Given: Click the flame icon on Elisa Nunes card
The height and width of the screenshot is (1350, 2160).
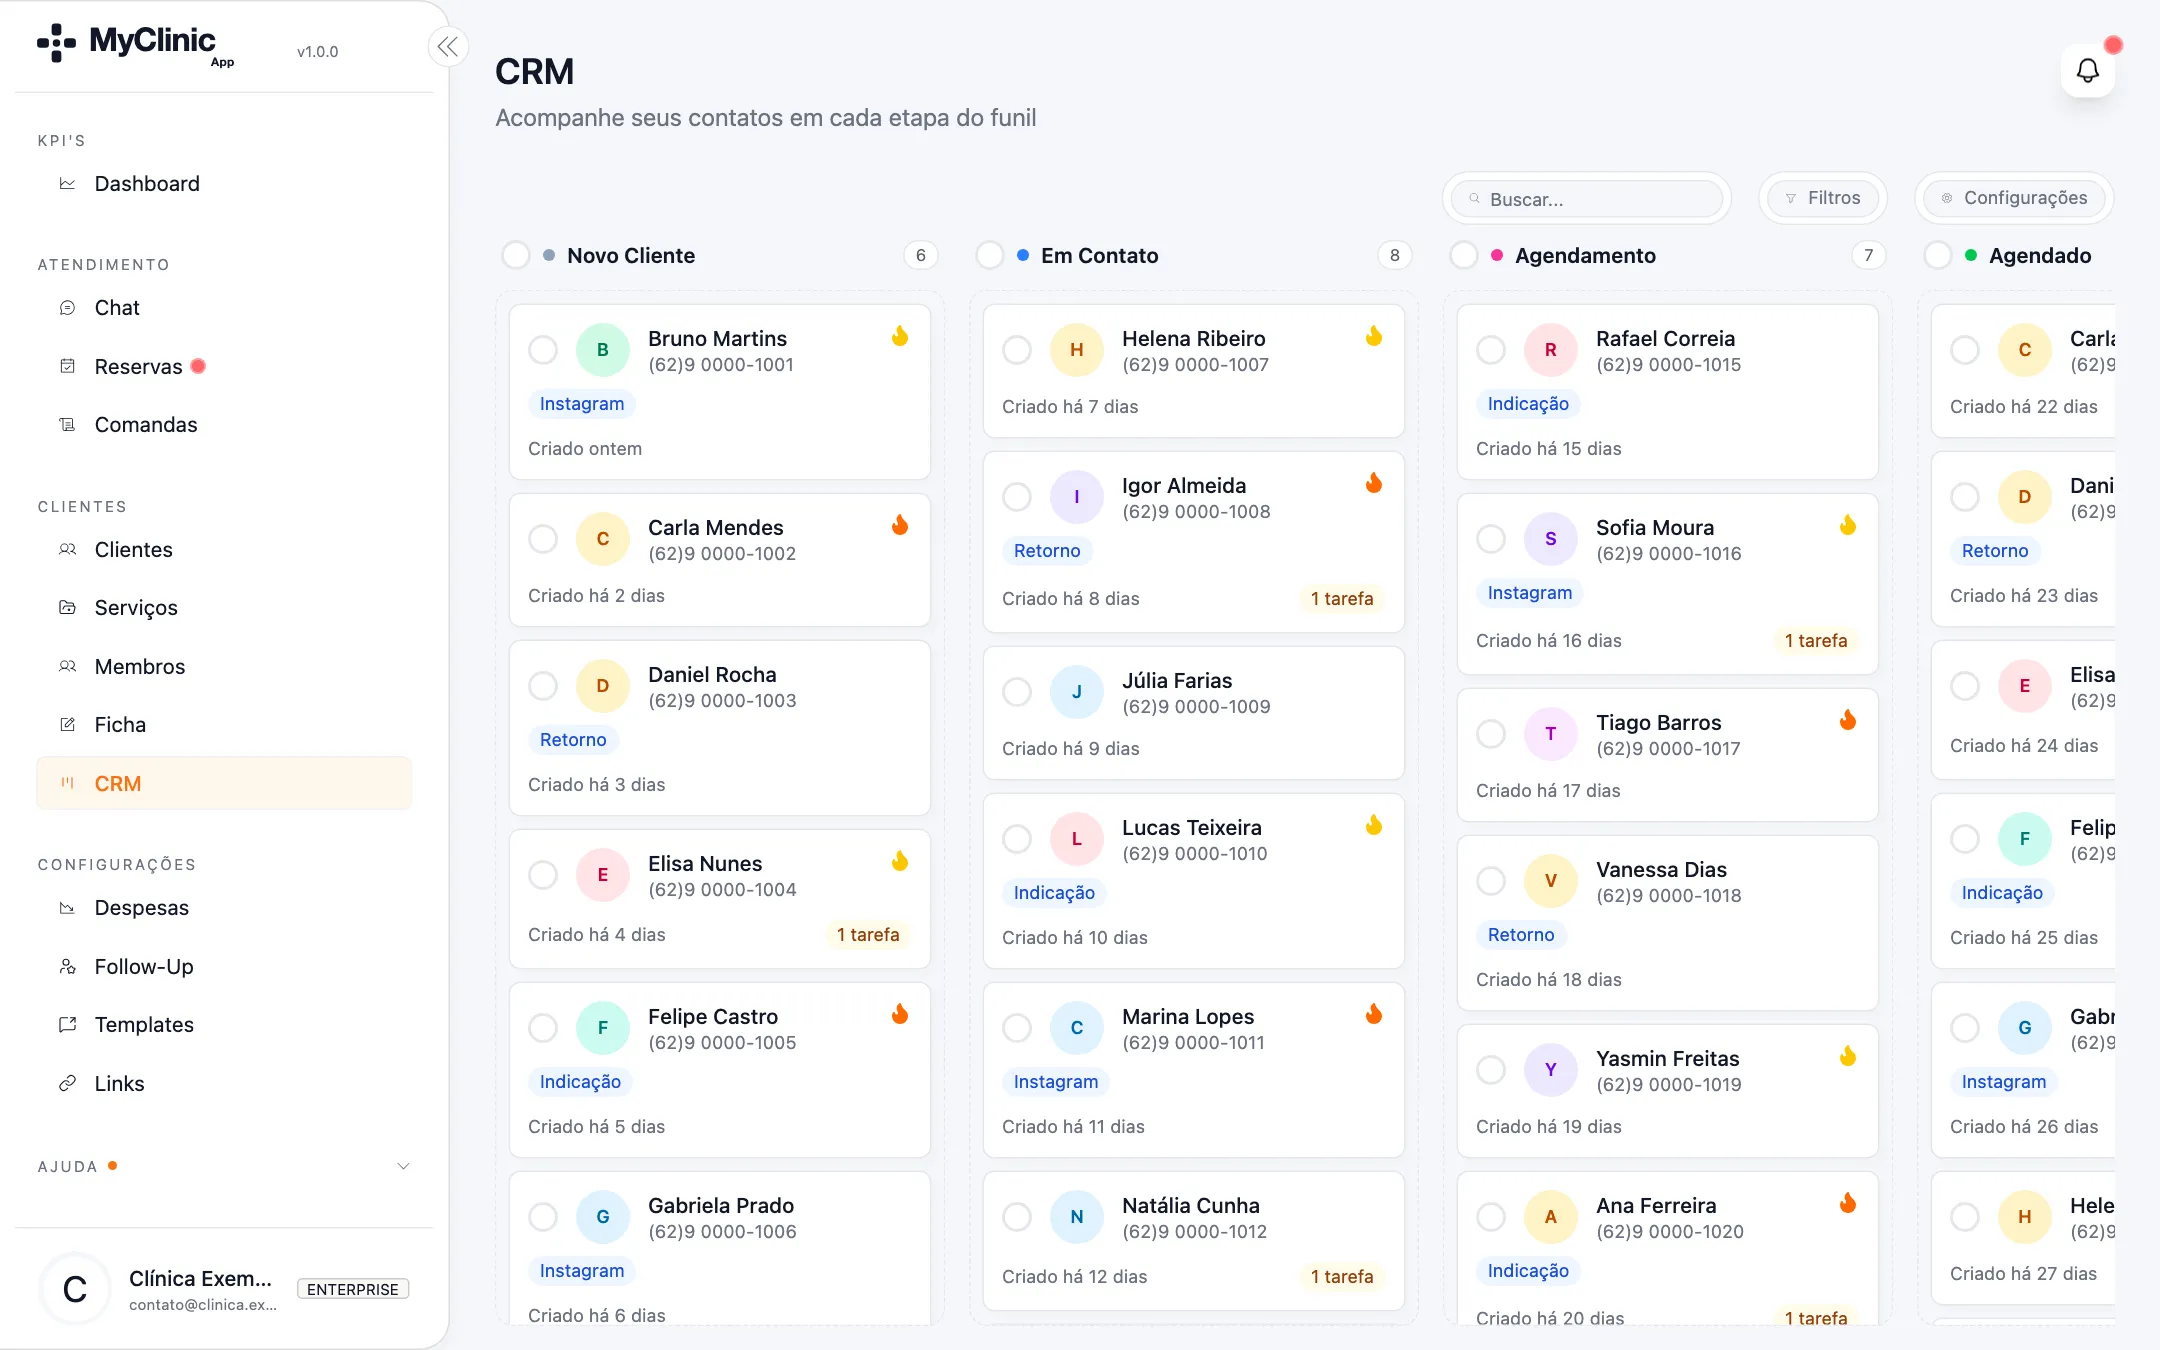Looking at the screenshot, I should 900,861.
